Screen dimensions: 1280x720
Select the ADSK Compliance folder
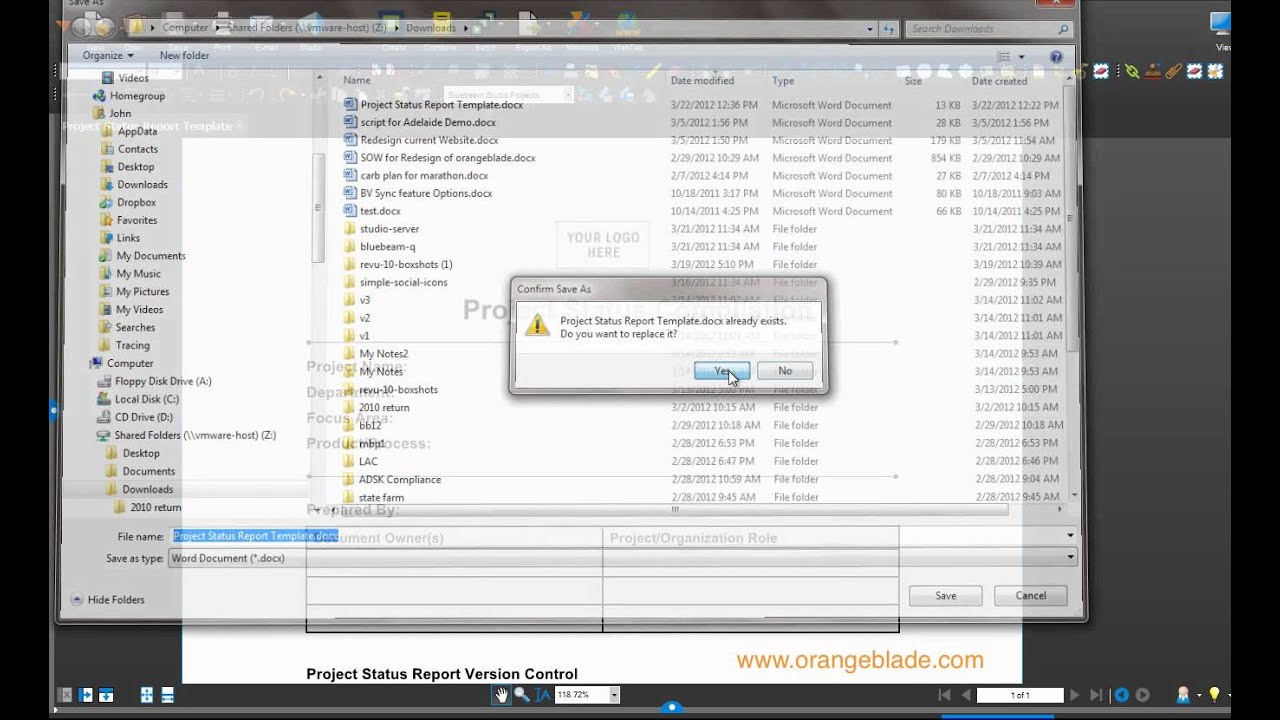click(x=399, y=479)
